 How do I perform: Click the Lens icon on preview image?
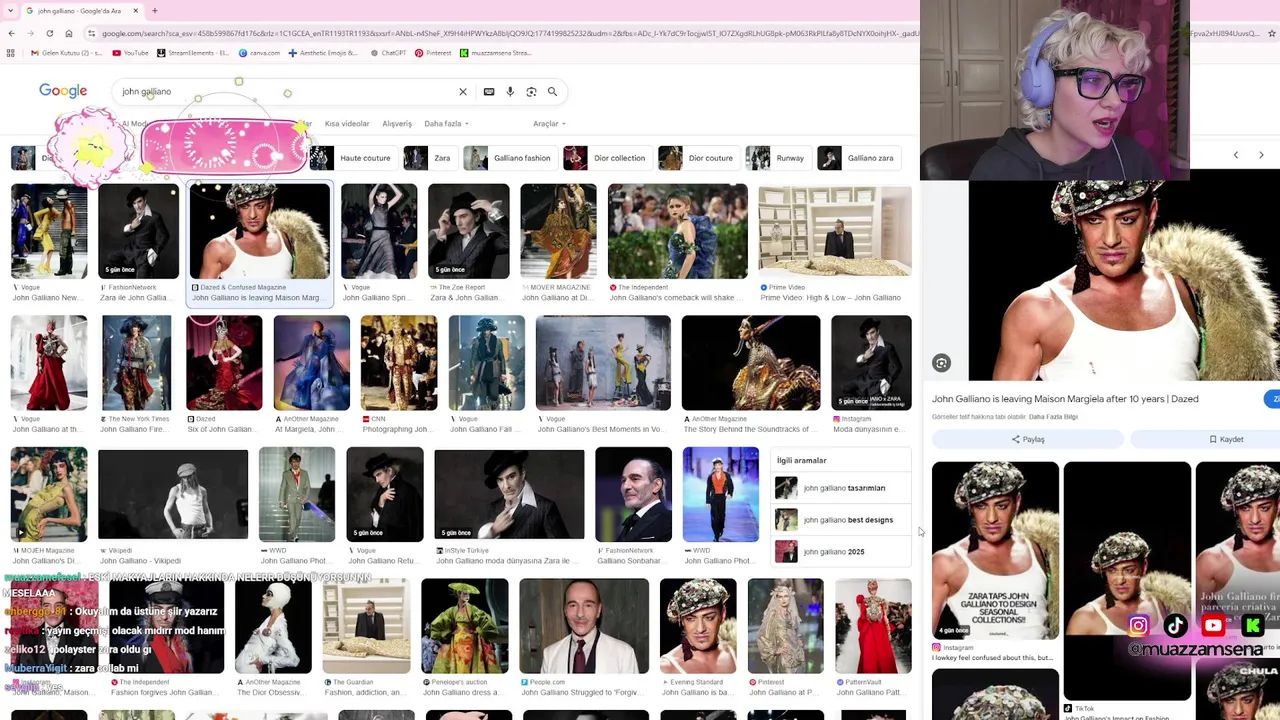coord(941,363)
